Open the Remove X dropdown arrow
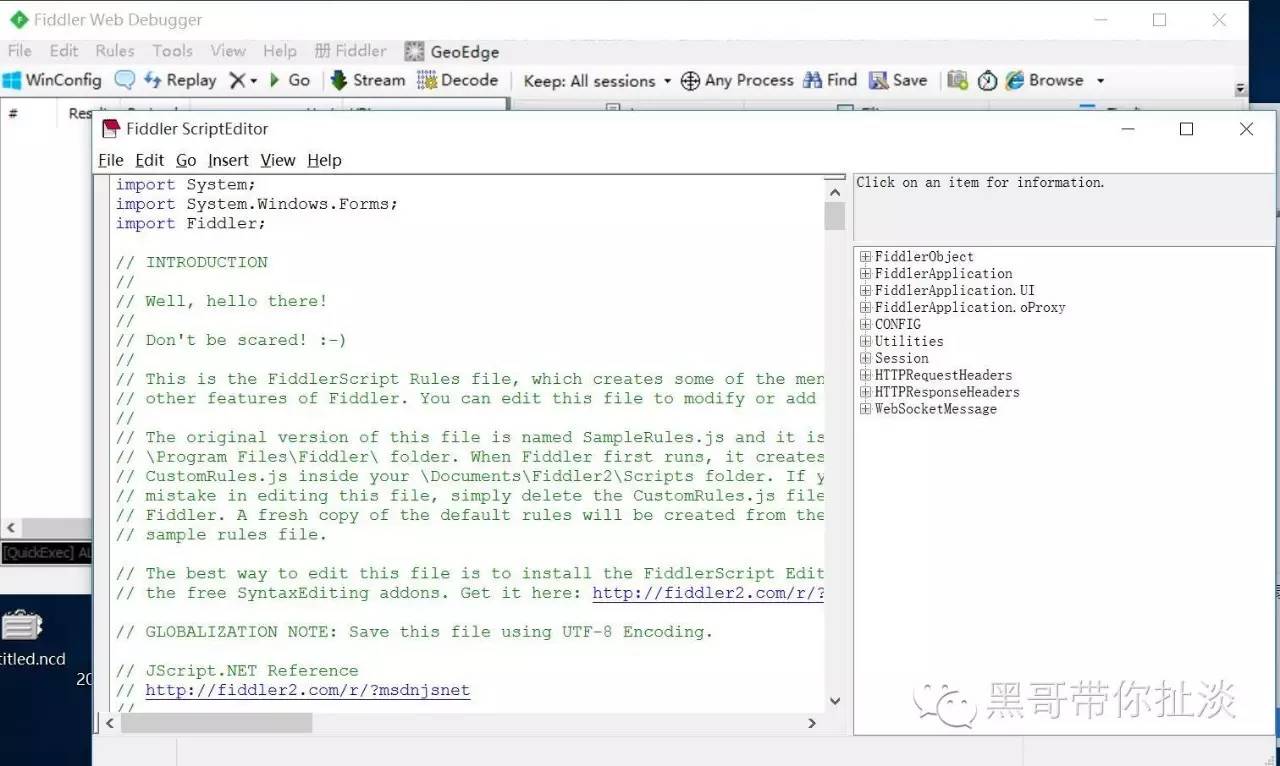 point(254,81)
